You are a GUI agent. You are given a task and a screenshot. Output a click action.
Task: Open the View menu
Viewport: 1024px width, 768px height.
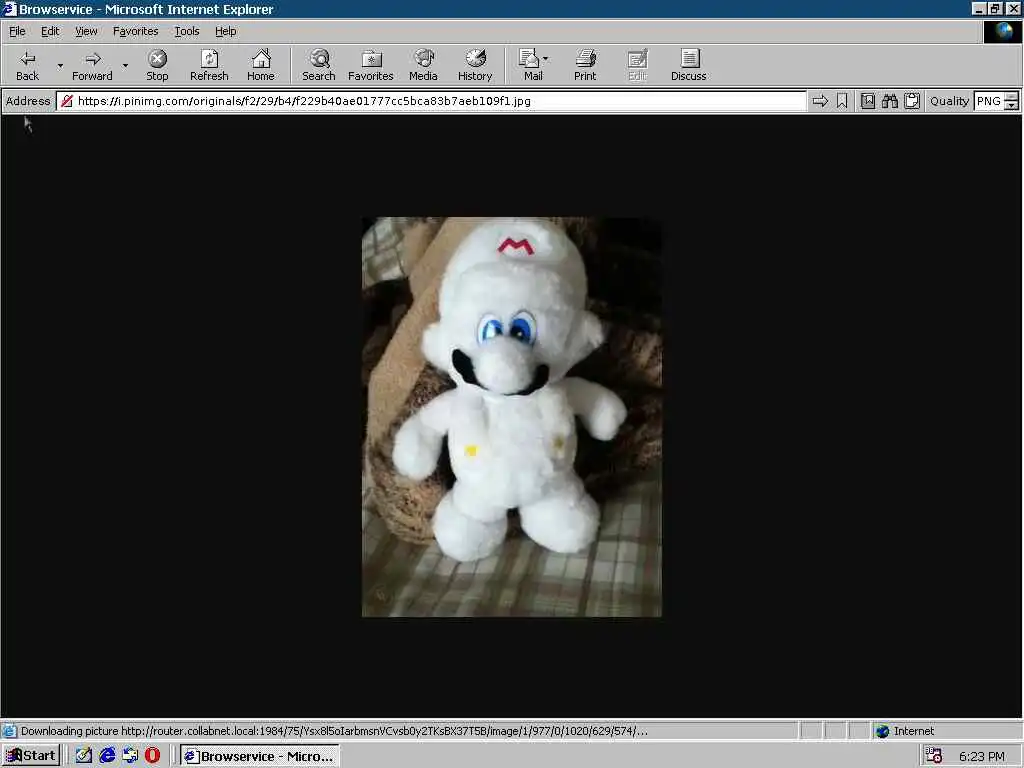[x=86, y=31]
